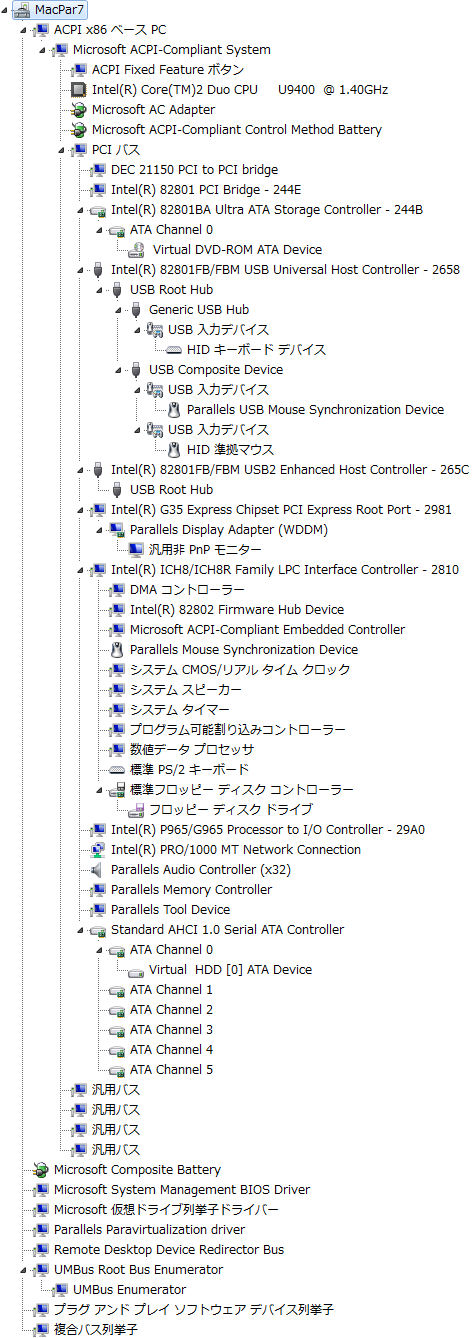Select the Parallels Paravirtualization driver entry
Screen dimensions: 474x1338
click(149, 1230)
